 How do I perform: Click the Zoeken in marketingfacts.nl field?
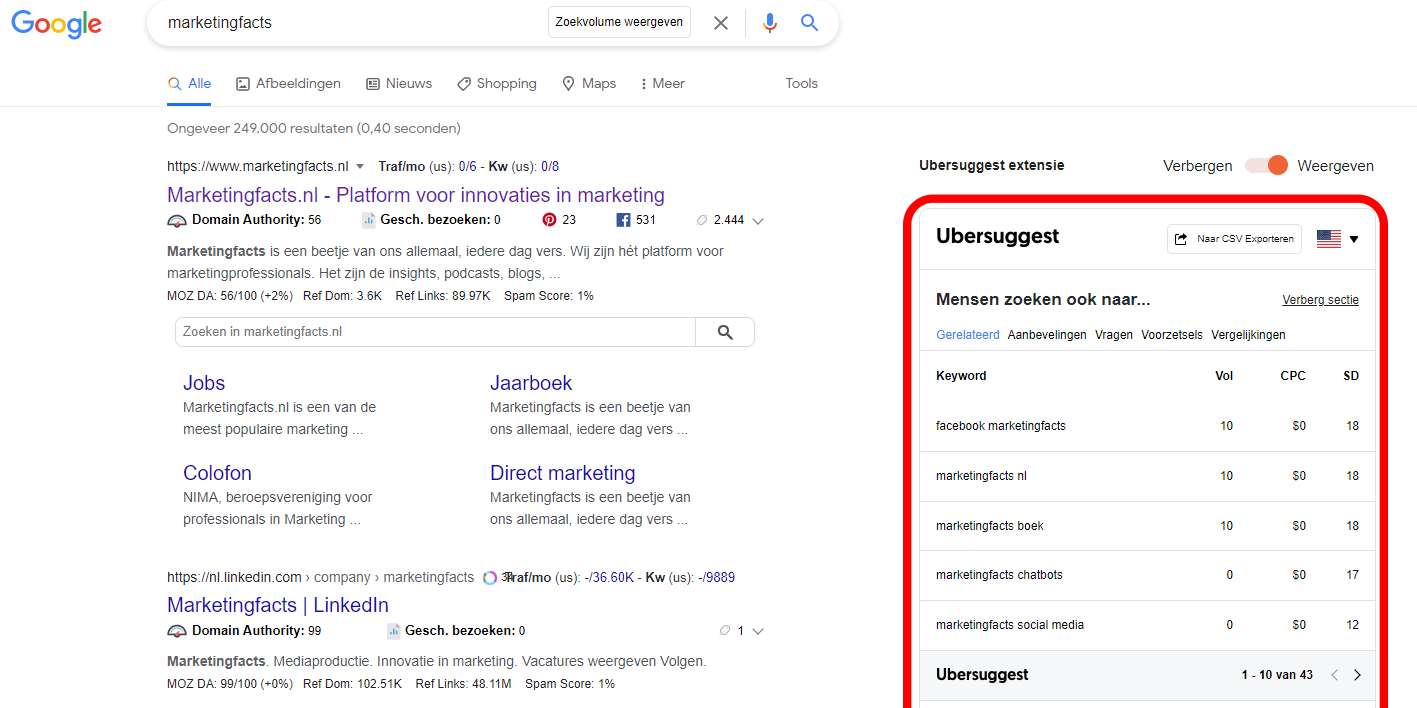point(435,332)
